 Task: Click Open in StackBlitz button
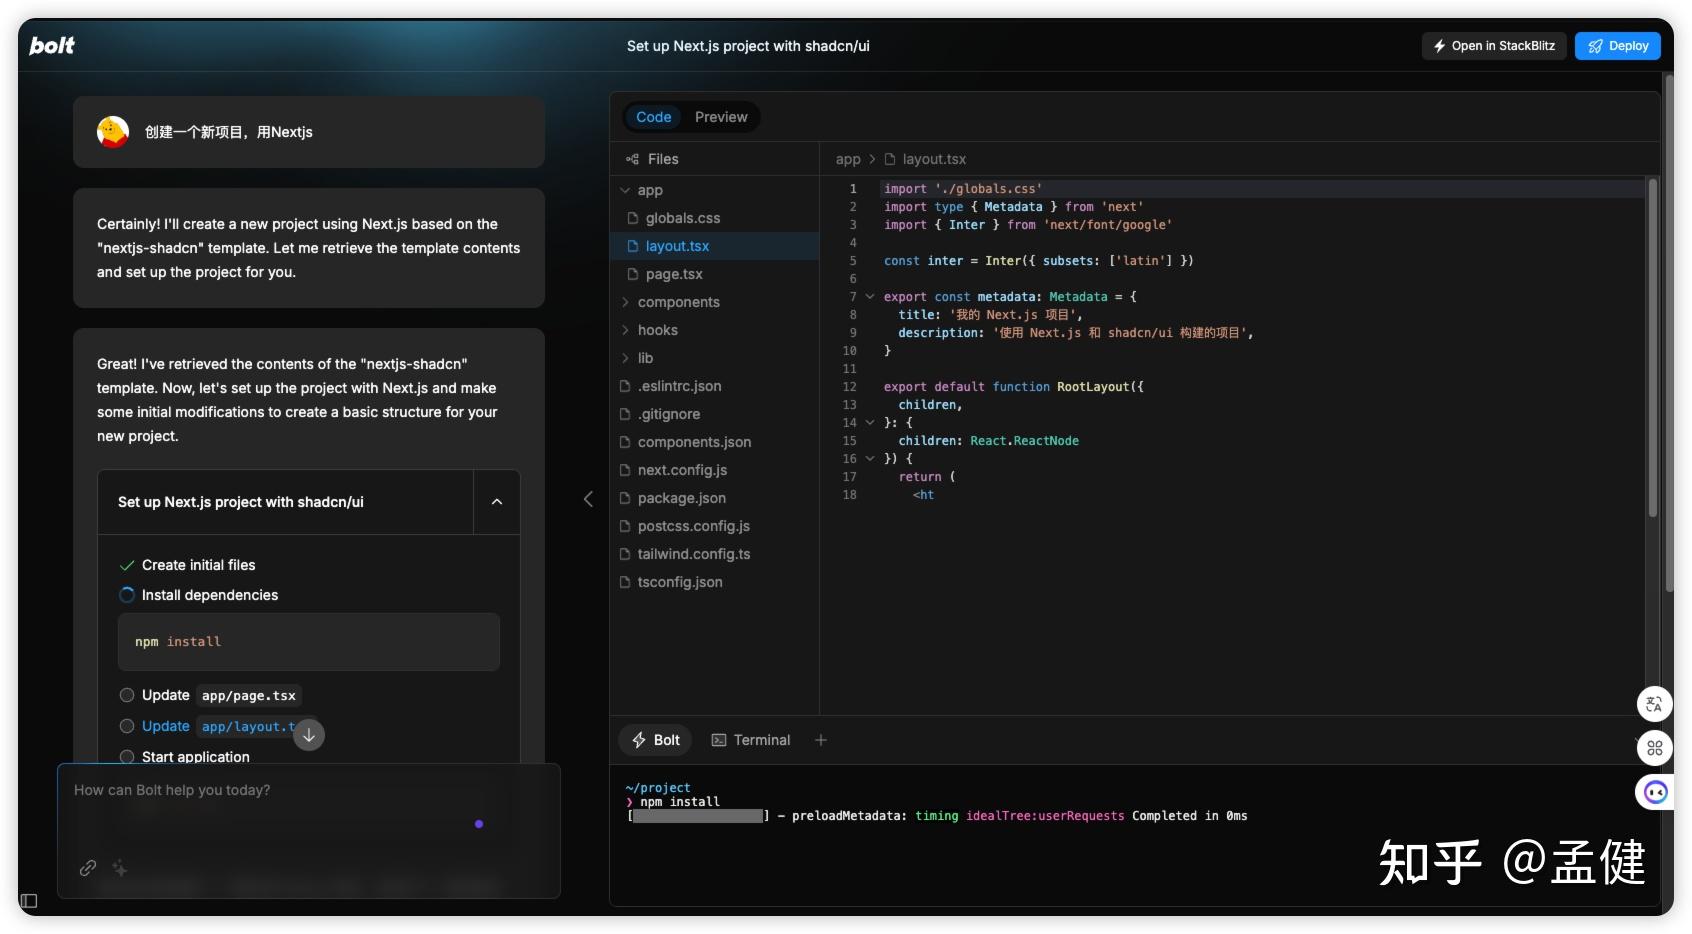[x=1494, y=46]
